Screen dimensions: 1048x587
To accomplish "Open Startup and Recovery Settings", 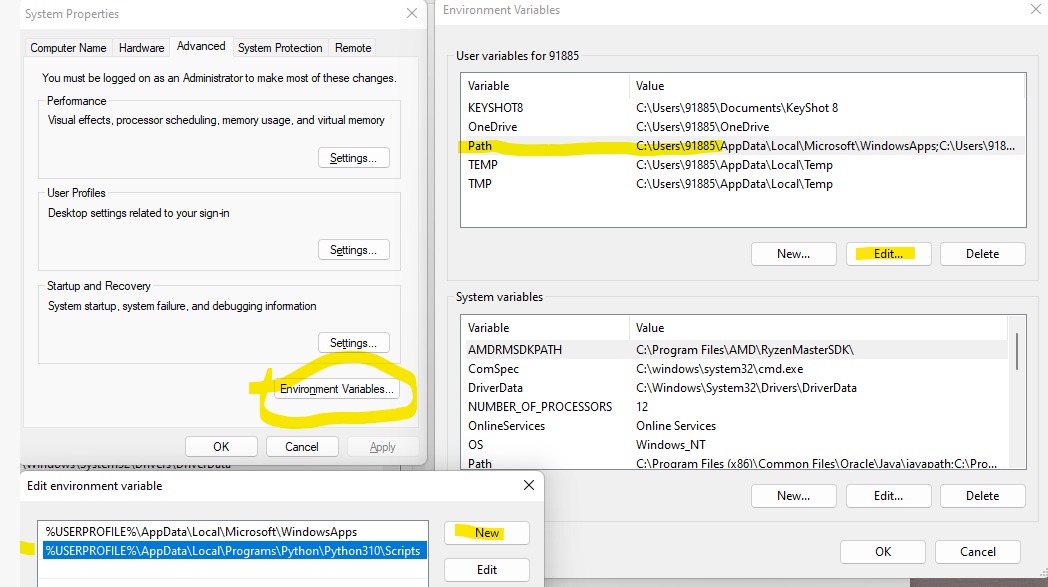I will pyautogui.click(x=353, y=342).
